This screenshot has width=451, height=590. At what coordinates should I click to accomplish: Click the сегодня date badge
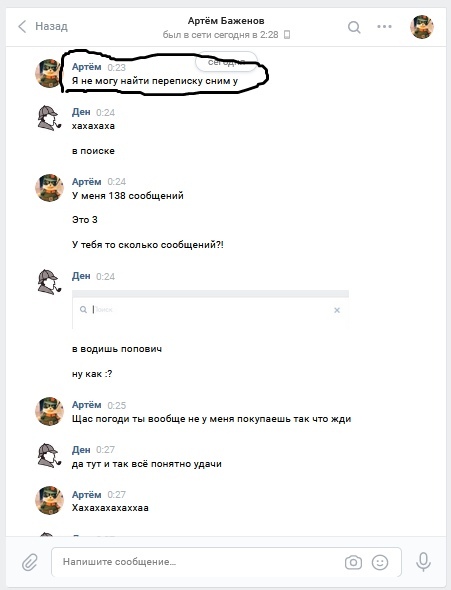pos(226,62)
